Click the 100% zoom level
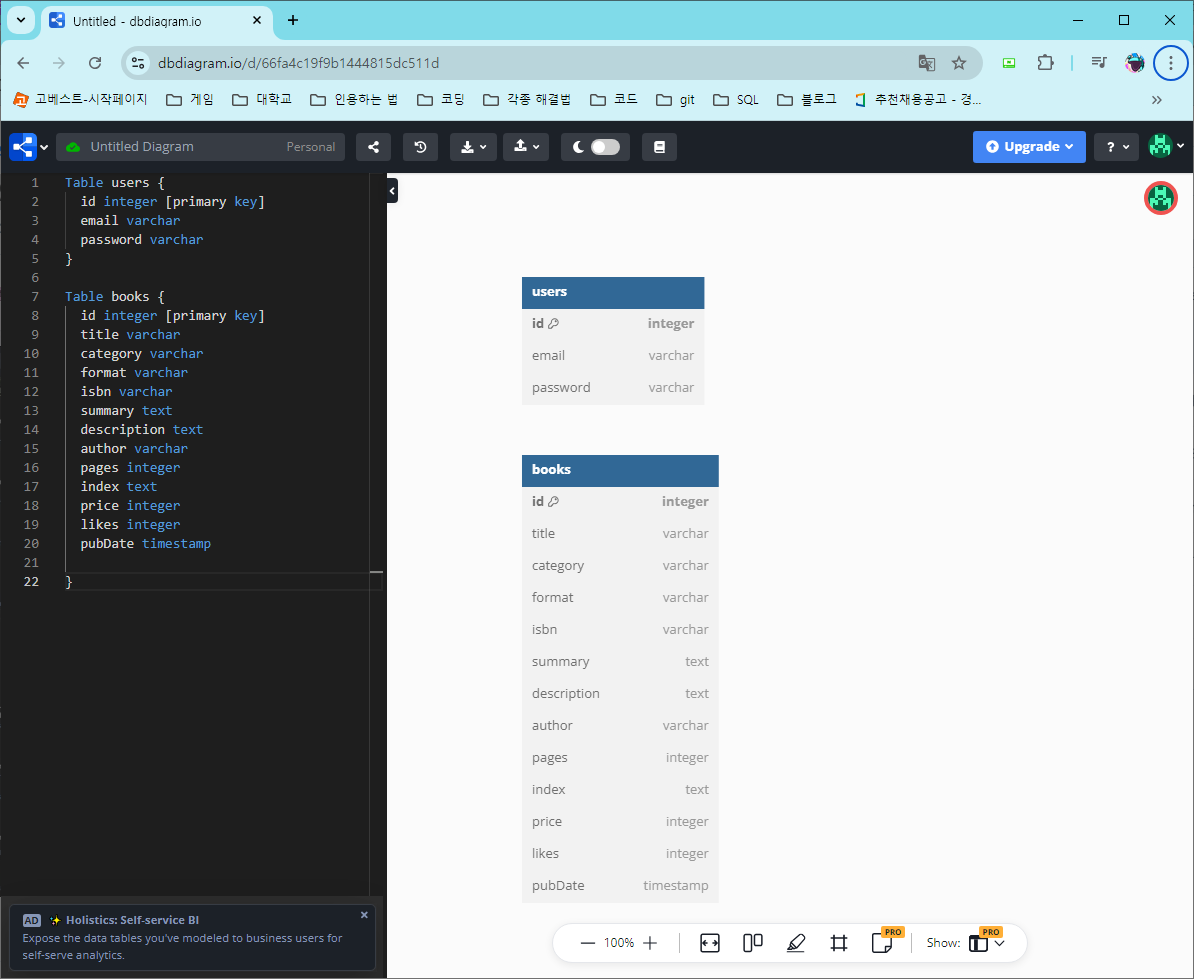 (x=618, y=942)
